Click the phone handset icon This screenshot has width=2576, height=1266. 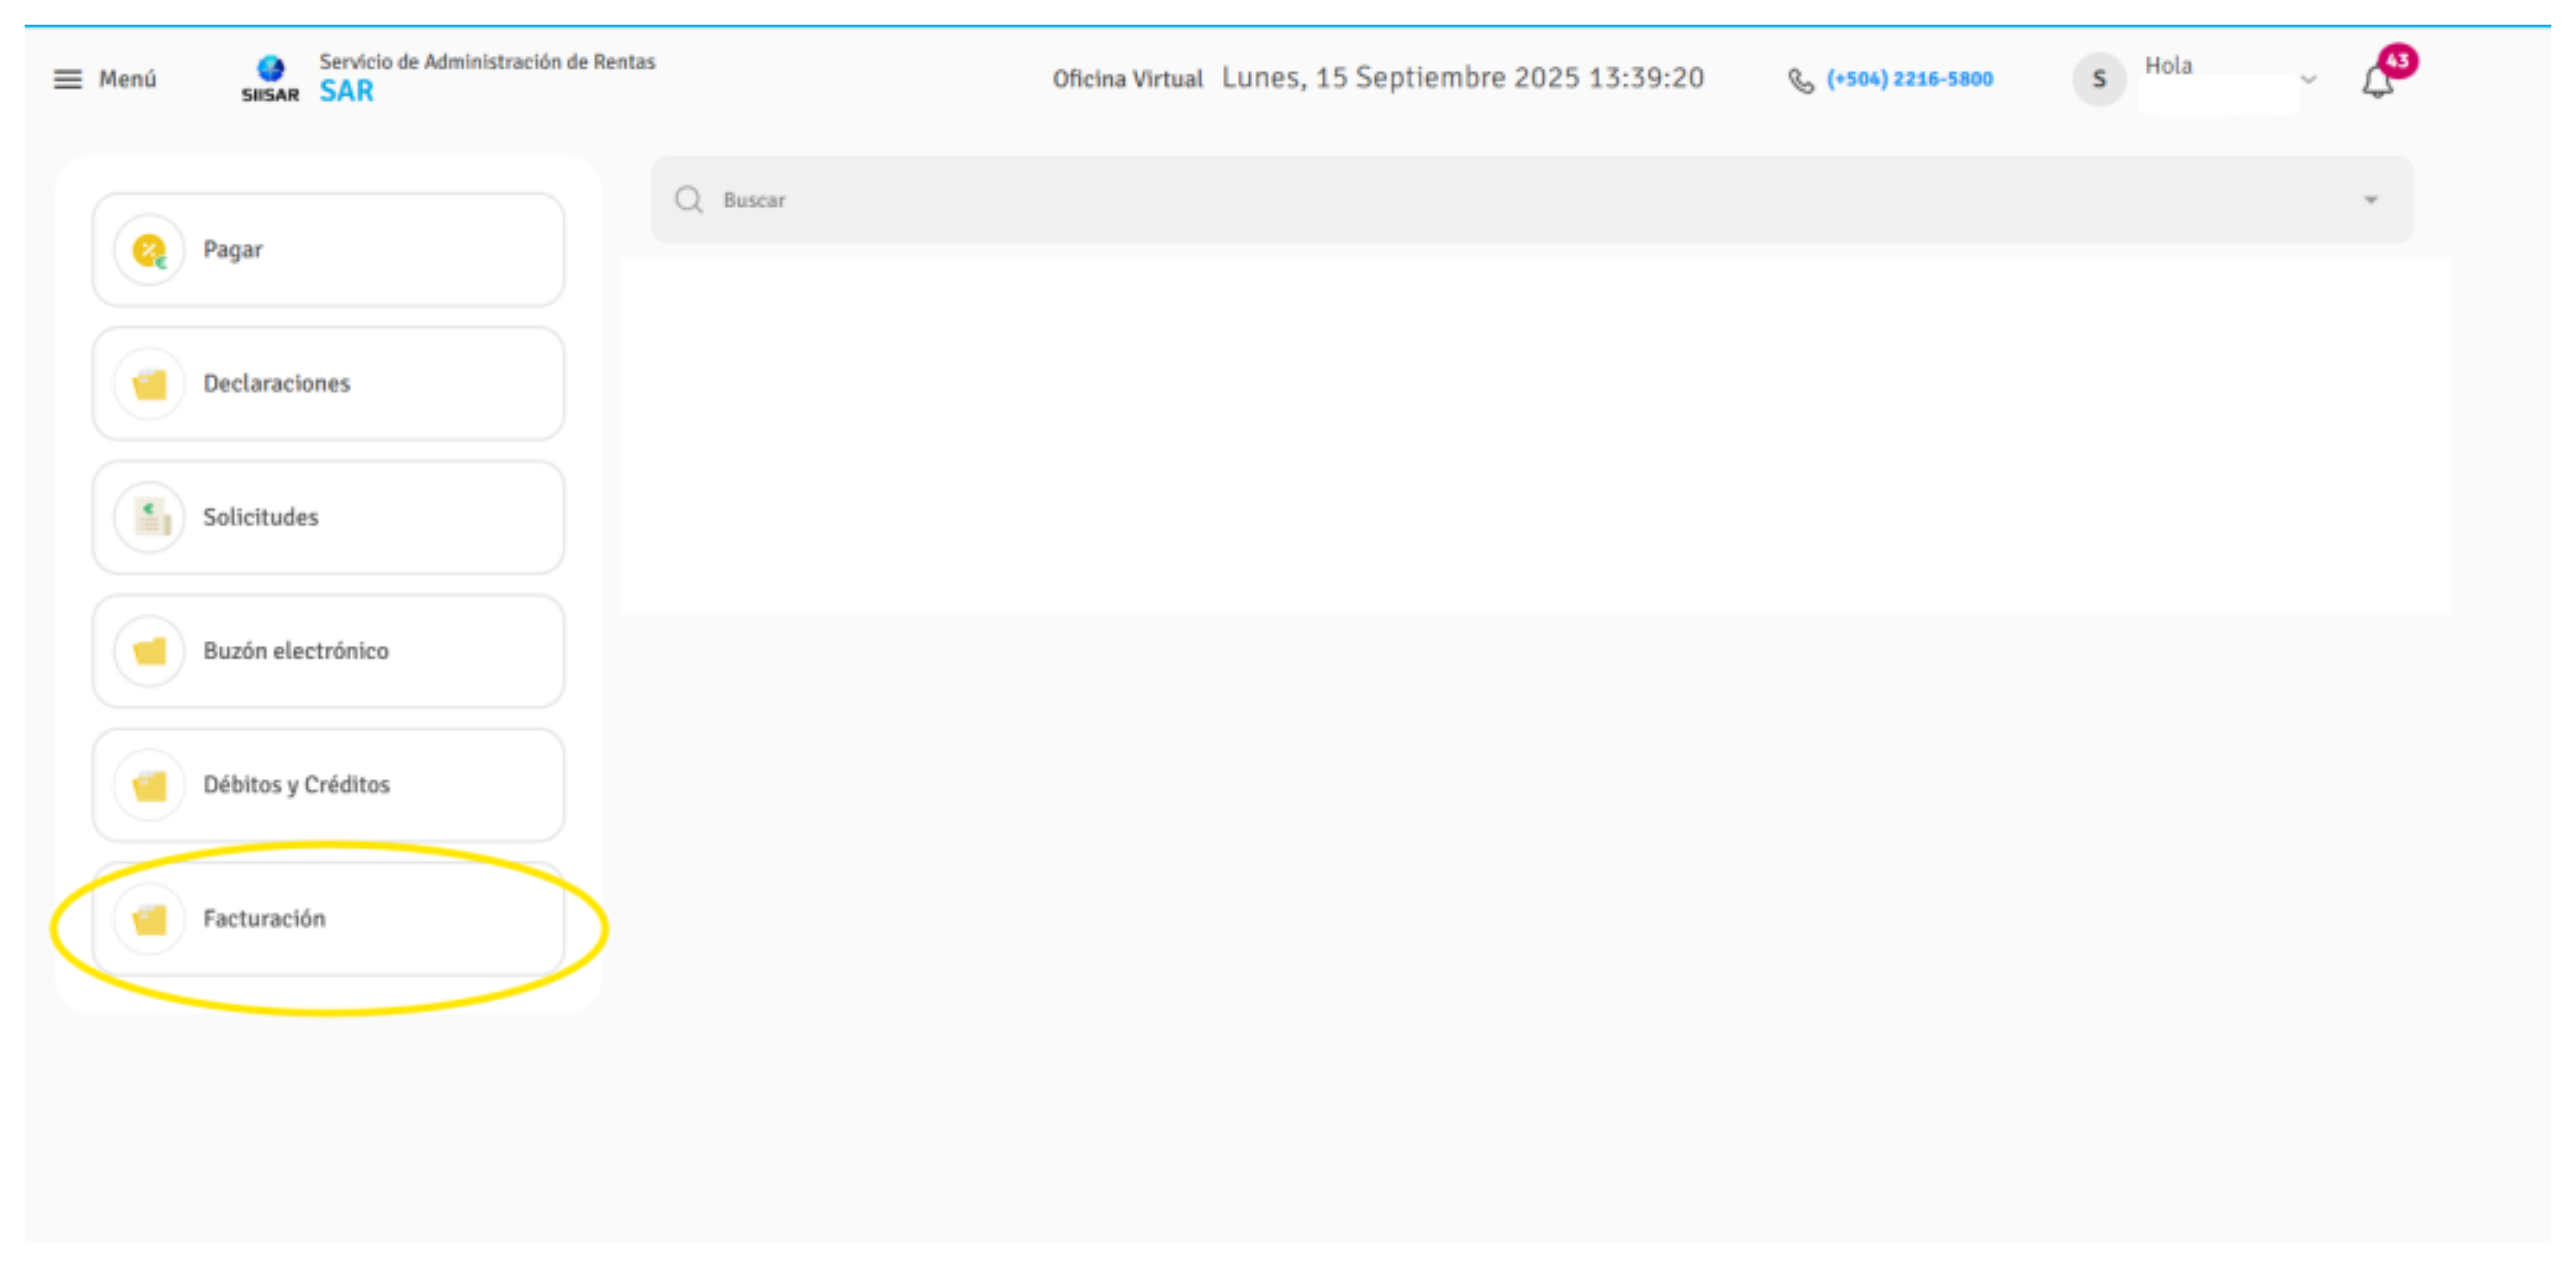(x=1800, y=80)
